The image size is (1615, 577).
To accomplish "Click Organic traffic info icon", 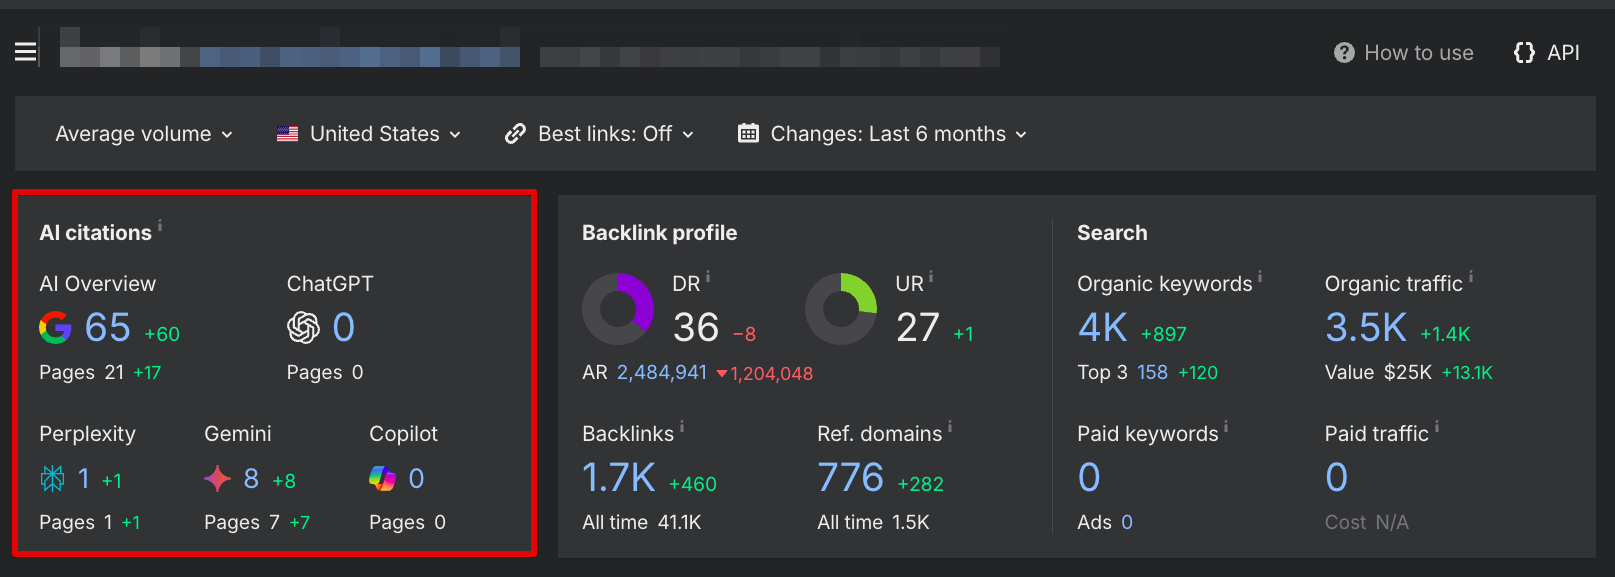I will tap(1471, 276).
